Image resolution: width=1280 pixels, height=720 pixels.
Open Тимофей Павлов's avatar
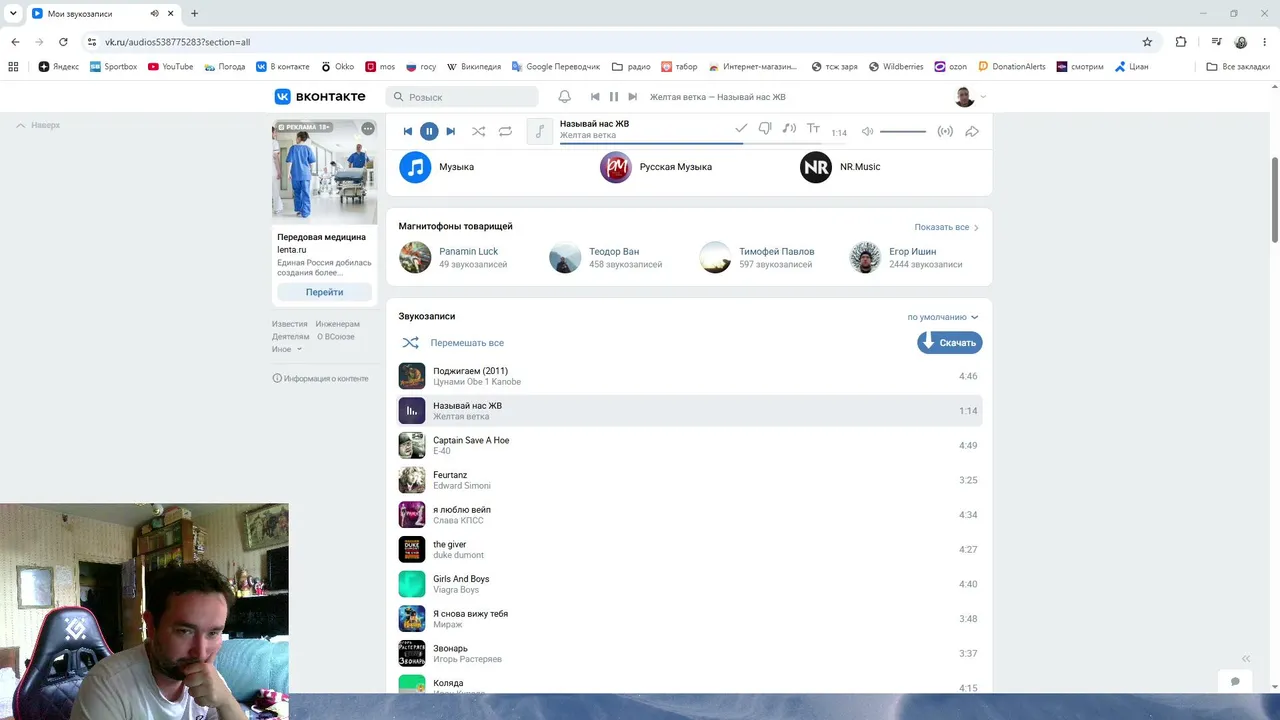coord(715,257)
